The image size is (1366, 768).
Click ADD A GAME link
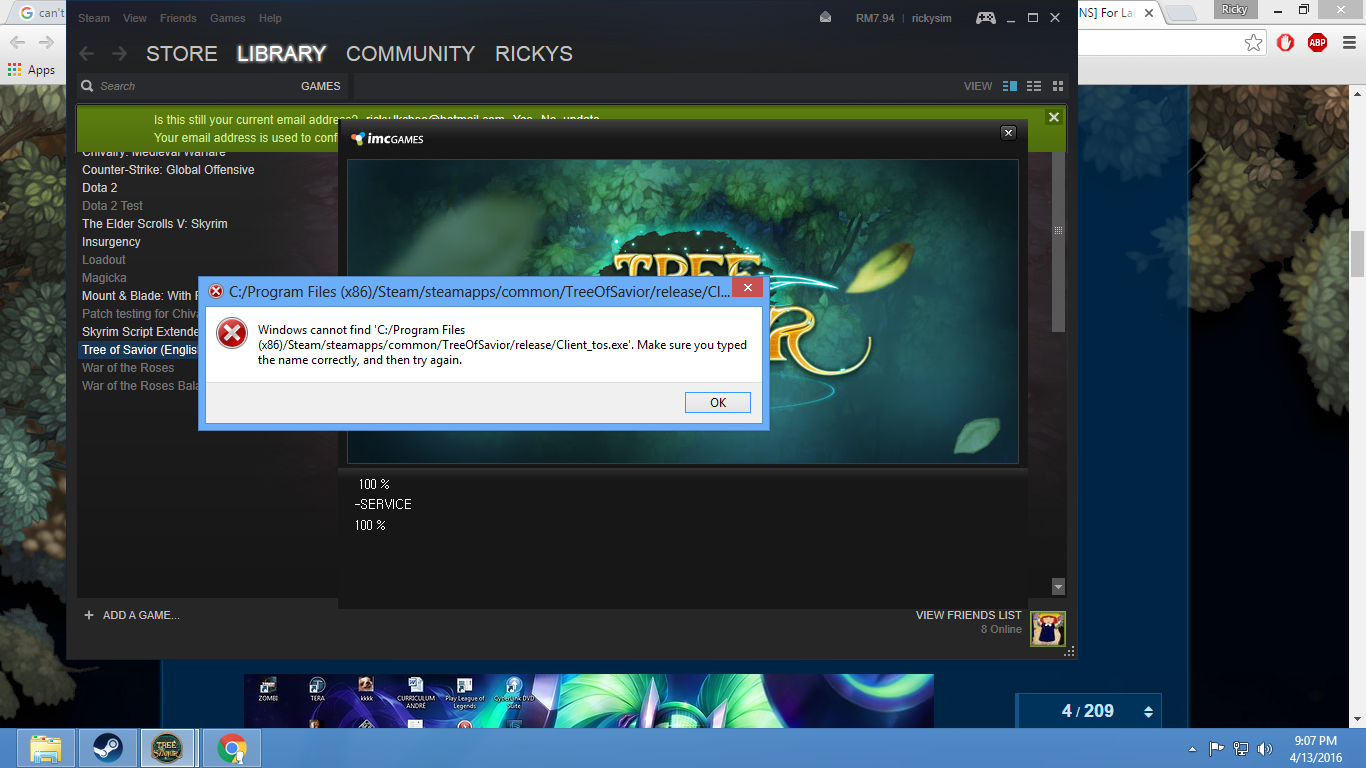pos(140,615)
